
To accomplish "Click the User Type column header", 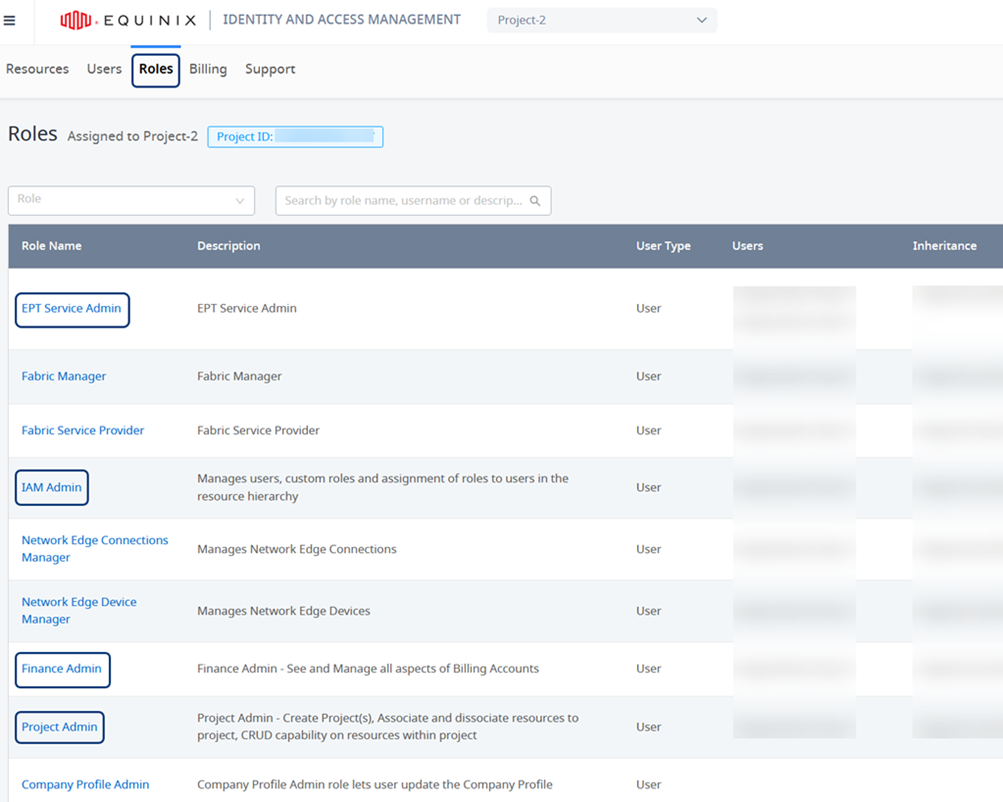I will click(x=663, y=246).
